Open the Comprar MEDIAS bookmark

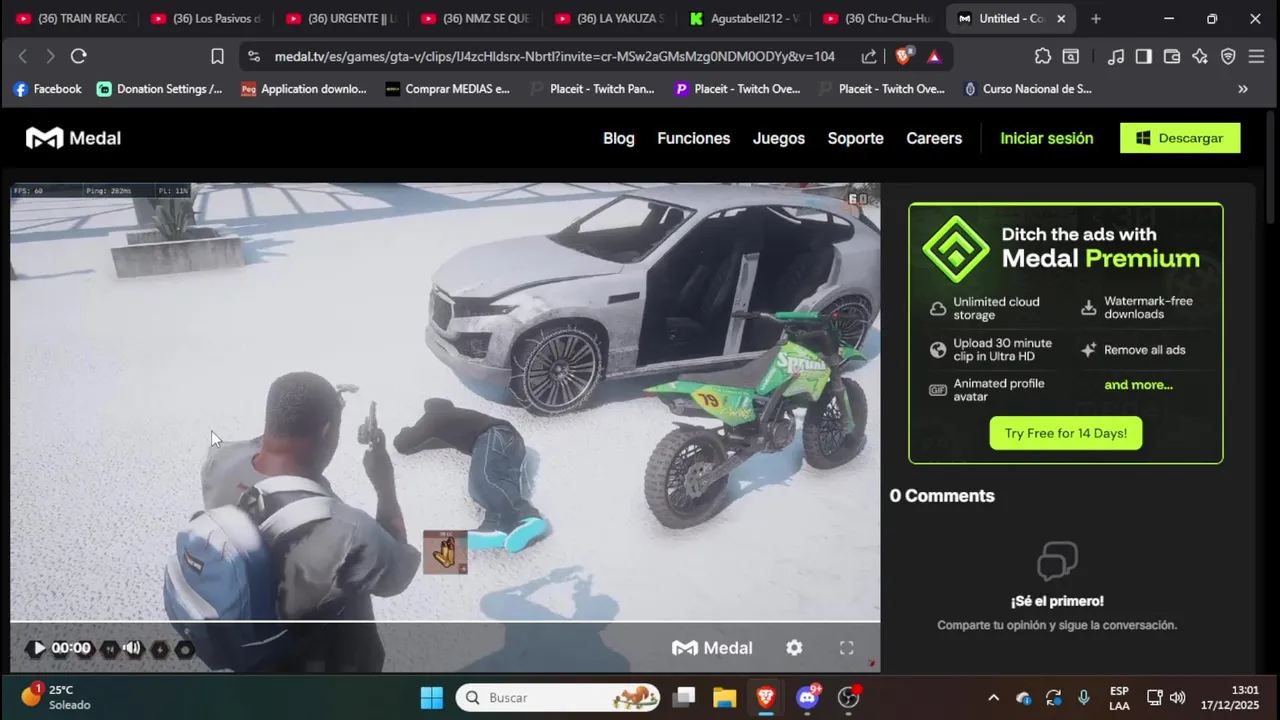[x=448, y=89]
